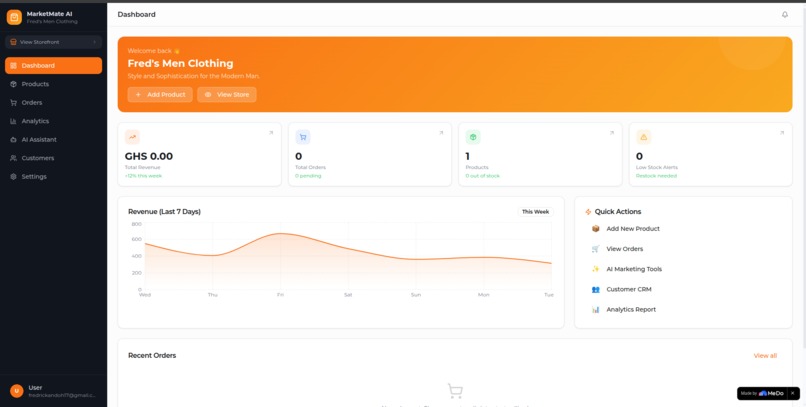Click the Products card box icon

(x=473, y=137)
